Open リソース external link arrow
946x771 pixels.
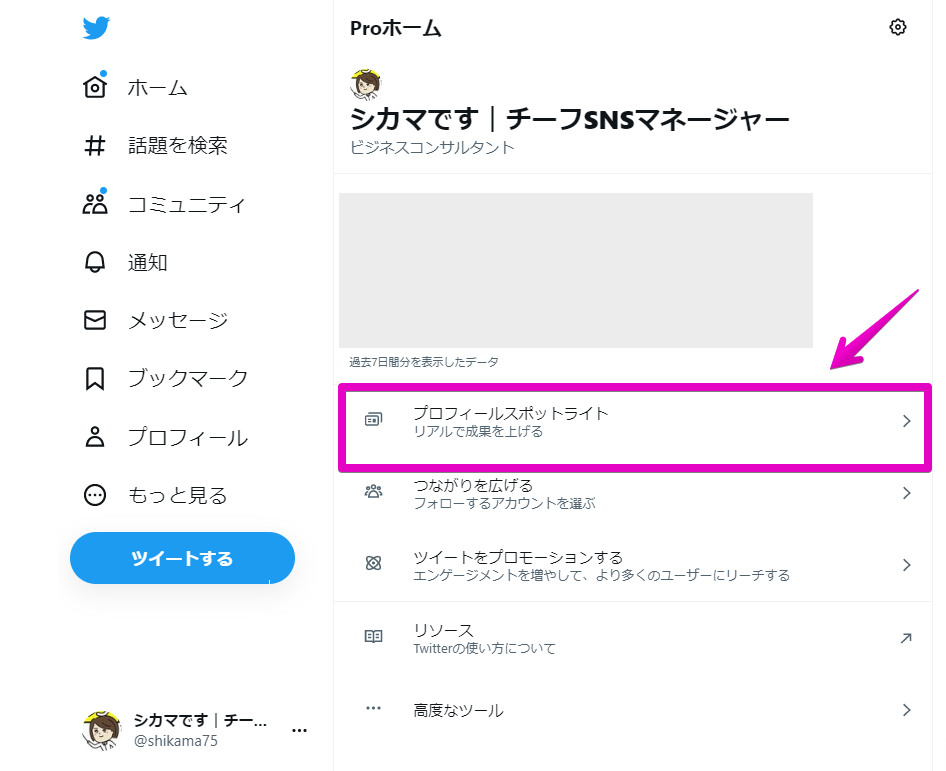[x=906, y=638]
